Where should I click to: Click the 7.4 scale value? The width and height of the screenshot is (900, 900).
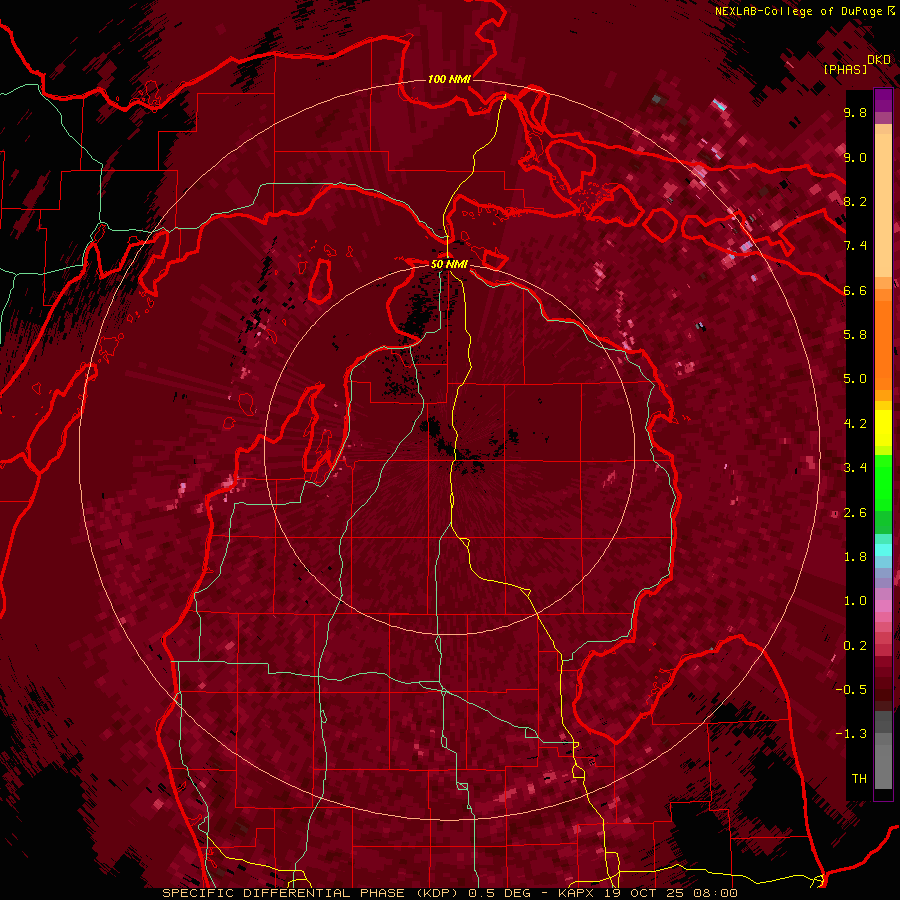[x=855, y=246]
